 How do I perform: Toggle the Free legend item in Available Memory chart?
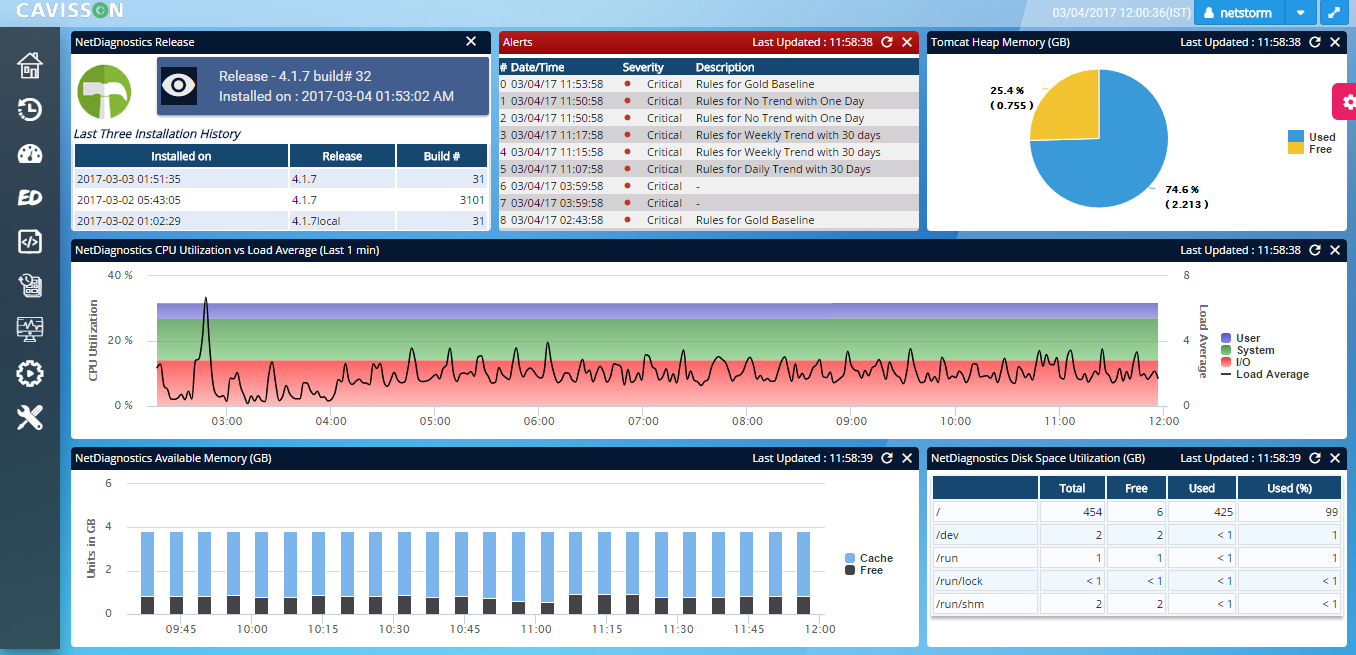(864, 570)
